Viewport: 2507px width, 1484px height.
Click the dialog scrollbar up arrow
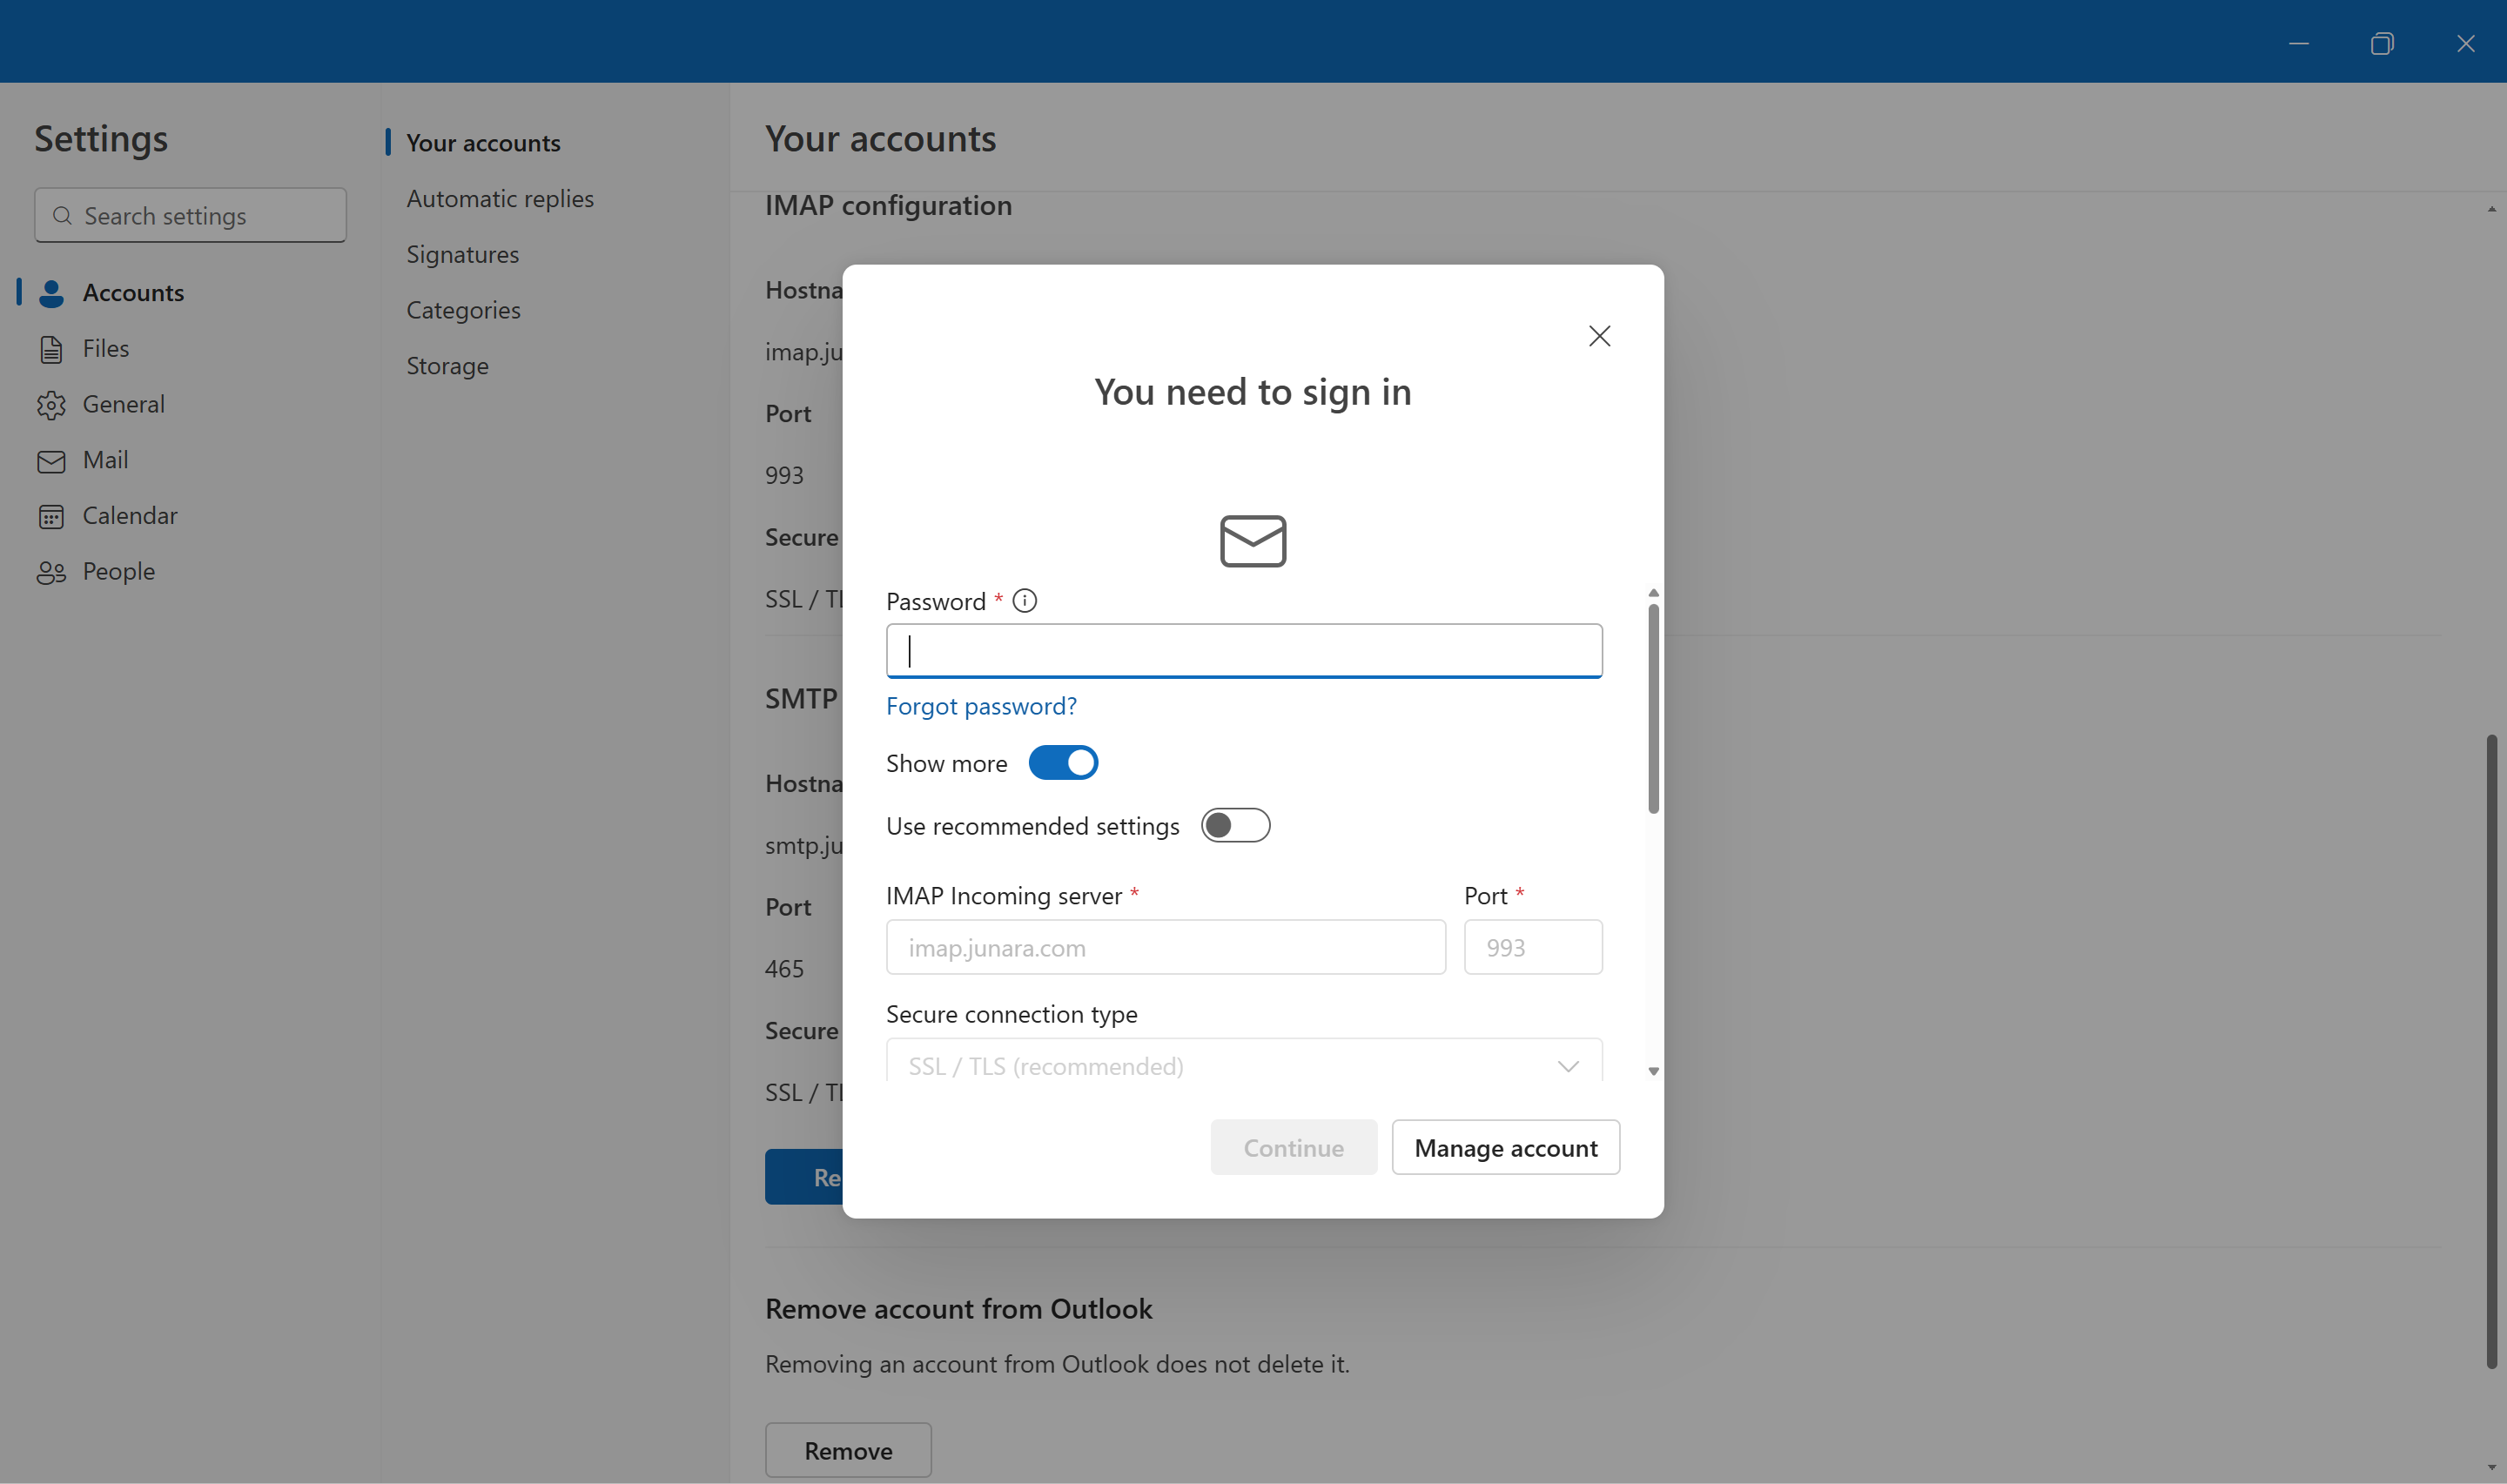1653,593
